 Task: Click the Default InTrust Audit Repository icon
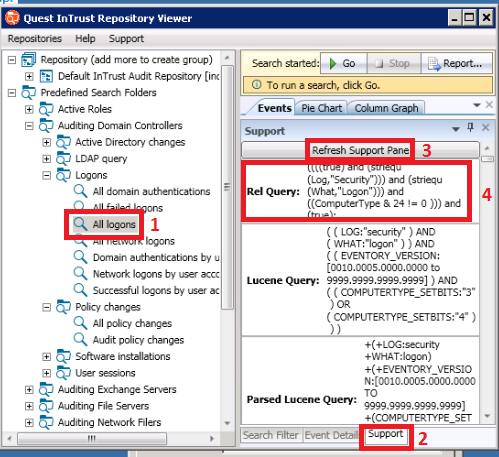(46, 76)
